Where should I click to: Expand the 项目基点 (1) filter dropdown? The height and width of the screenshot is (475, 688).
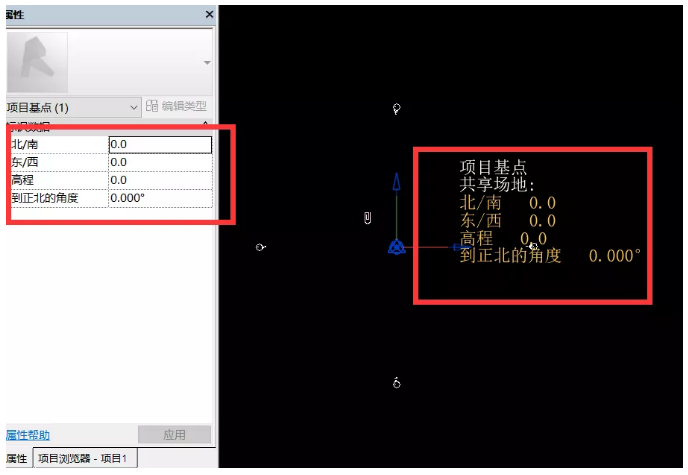134,106
